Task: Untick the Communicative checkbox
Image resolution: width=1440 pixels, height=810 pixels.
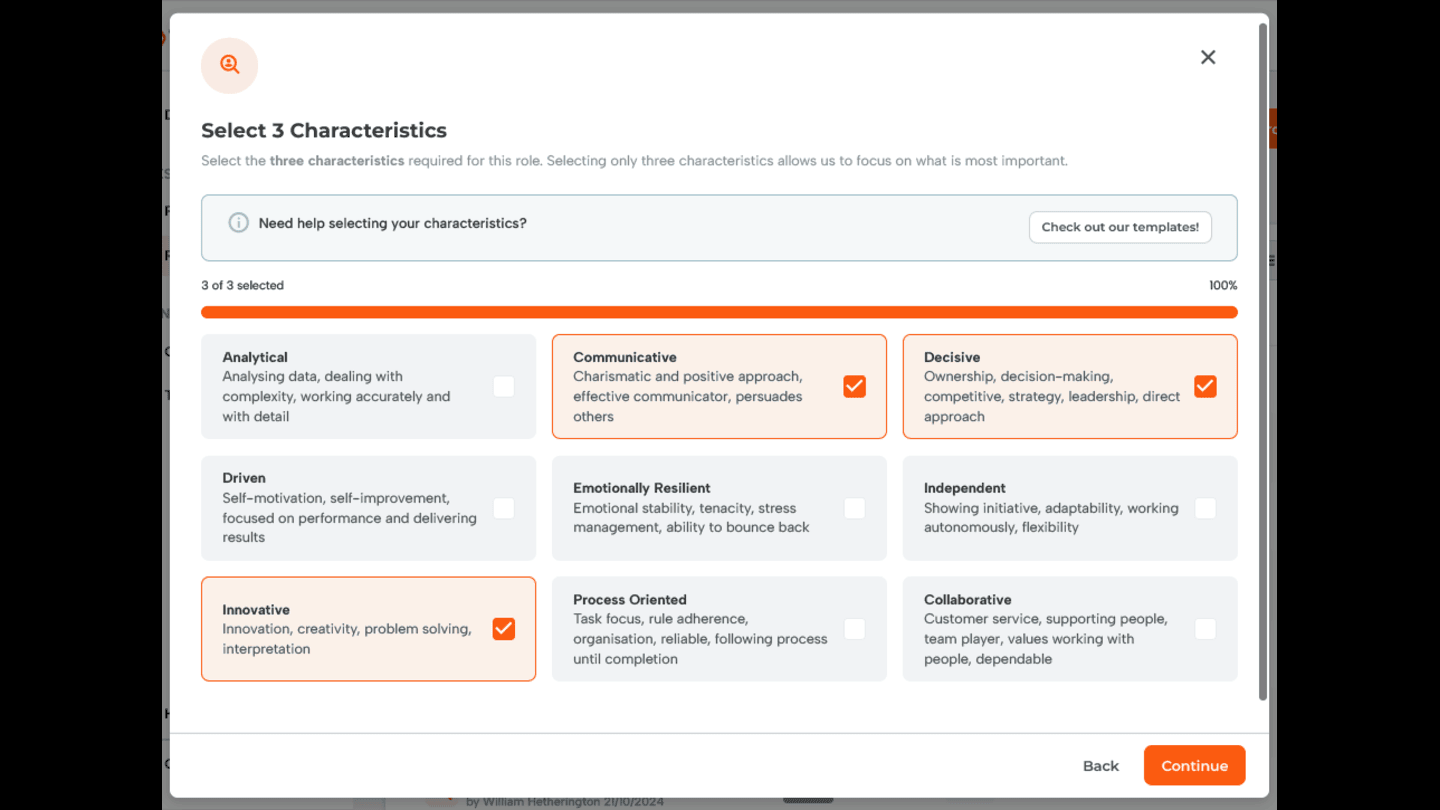Action: (x=854, y=386)
